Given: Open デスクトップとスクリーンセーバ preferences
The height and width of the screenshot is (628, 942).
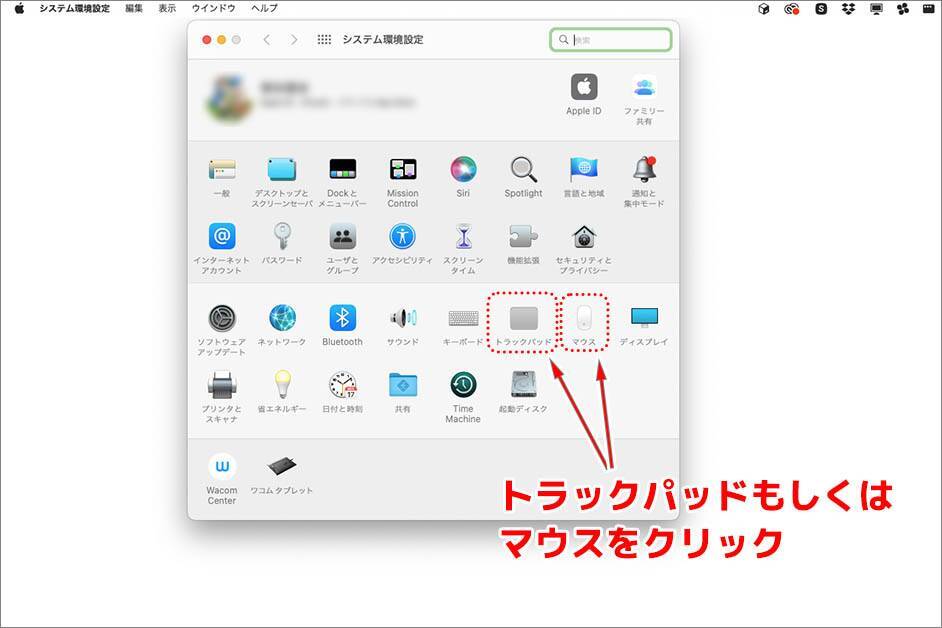Looking at the screenshot, I should click(x=282, y=170).
